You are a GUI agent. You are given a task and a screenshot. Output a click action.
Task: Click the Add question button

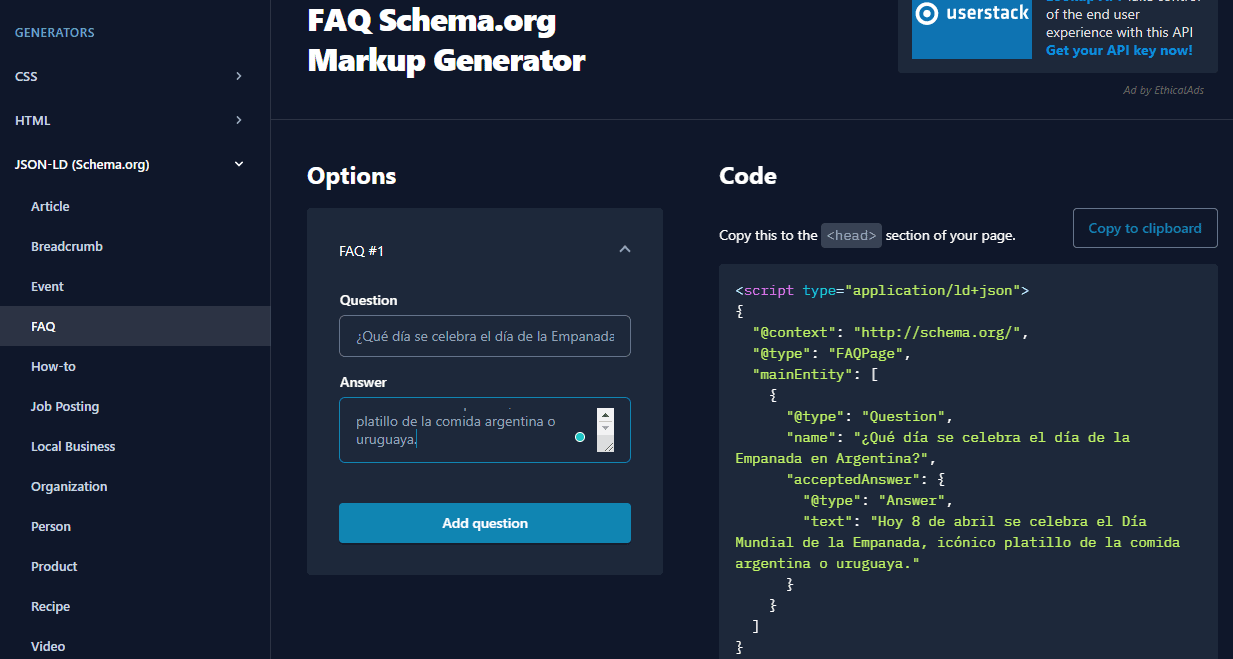point(484,522)
